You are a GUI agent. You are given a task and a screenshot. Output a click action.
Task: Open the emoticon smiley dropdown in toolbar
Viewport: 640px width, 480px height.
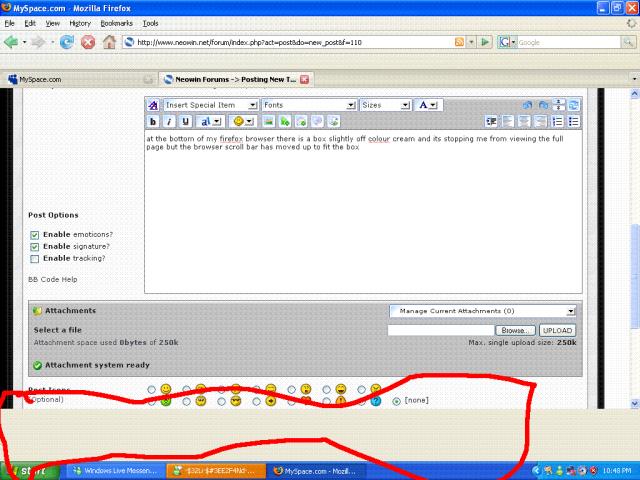[242, 121]
